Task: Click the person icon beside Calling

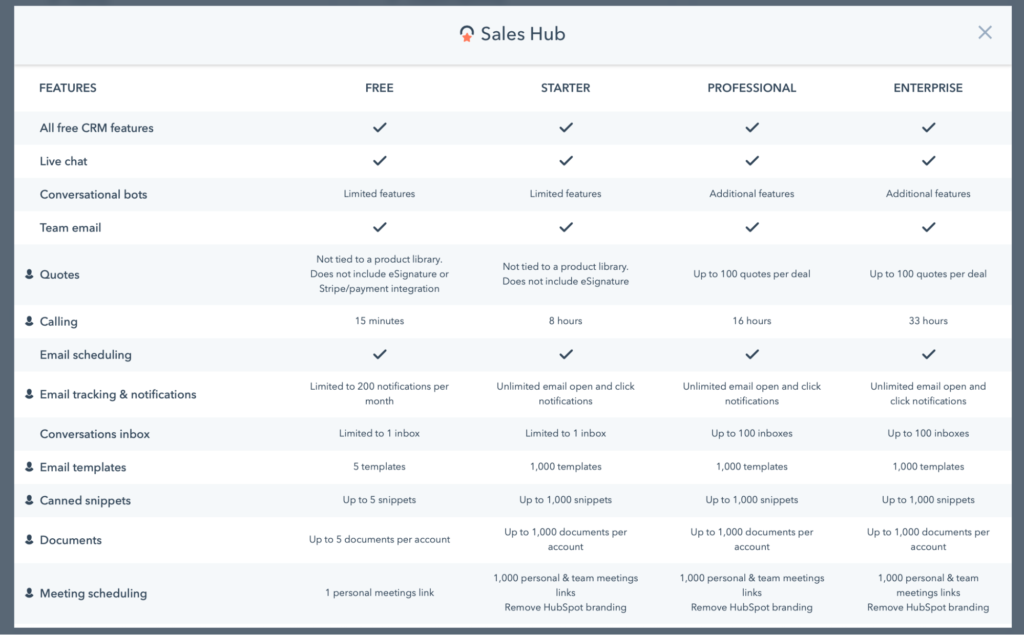Action: 29,321
